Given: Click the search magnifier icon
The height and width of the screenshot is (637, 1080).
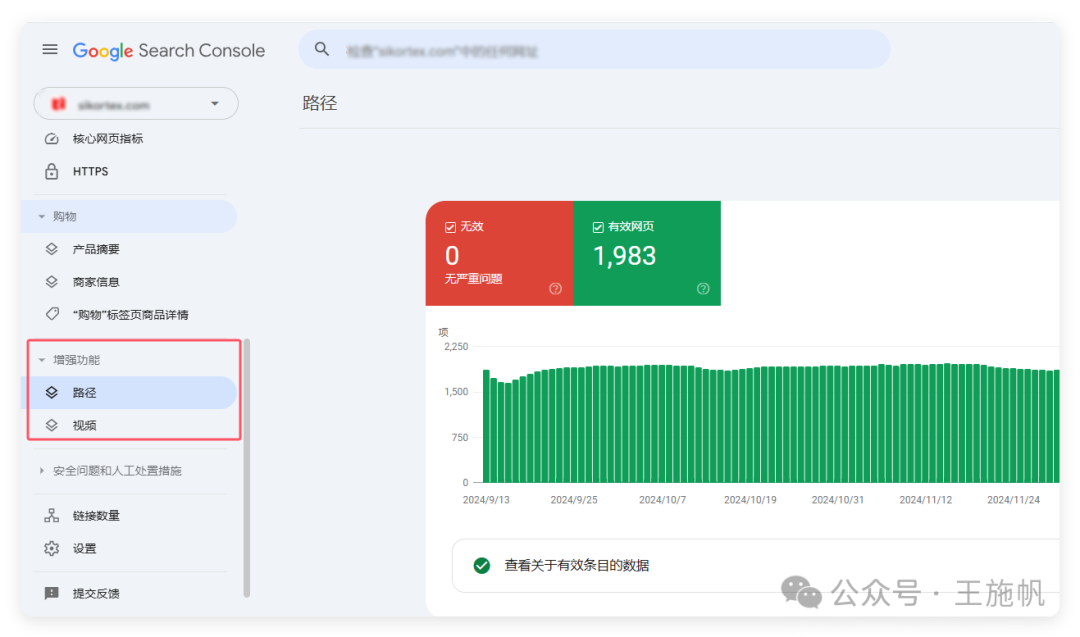Looking at the screenshot, I should (322, 49).
